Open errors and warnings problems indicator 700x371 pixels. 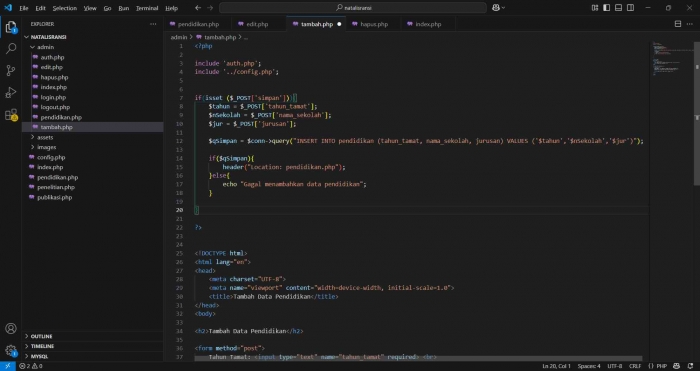coord(30,366)
